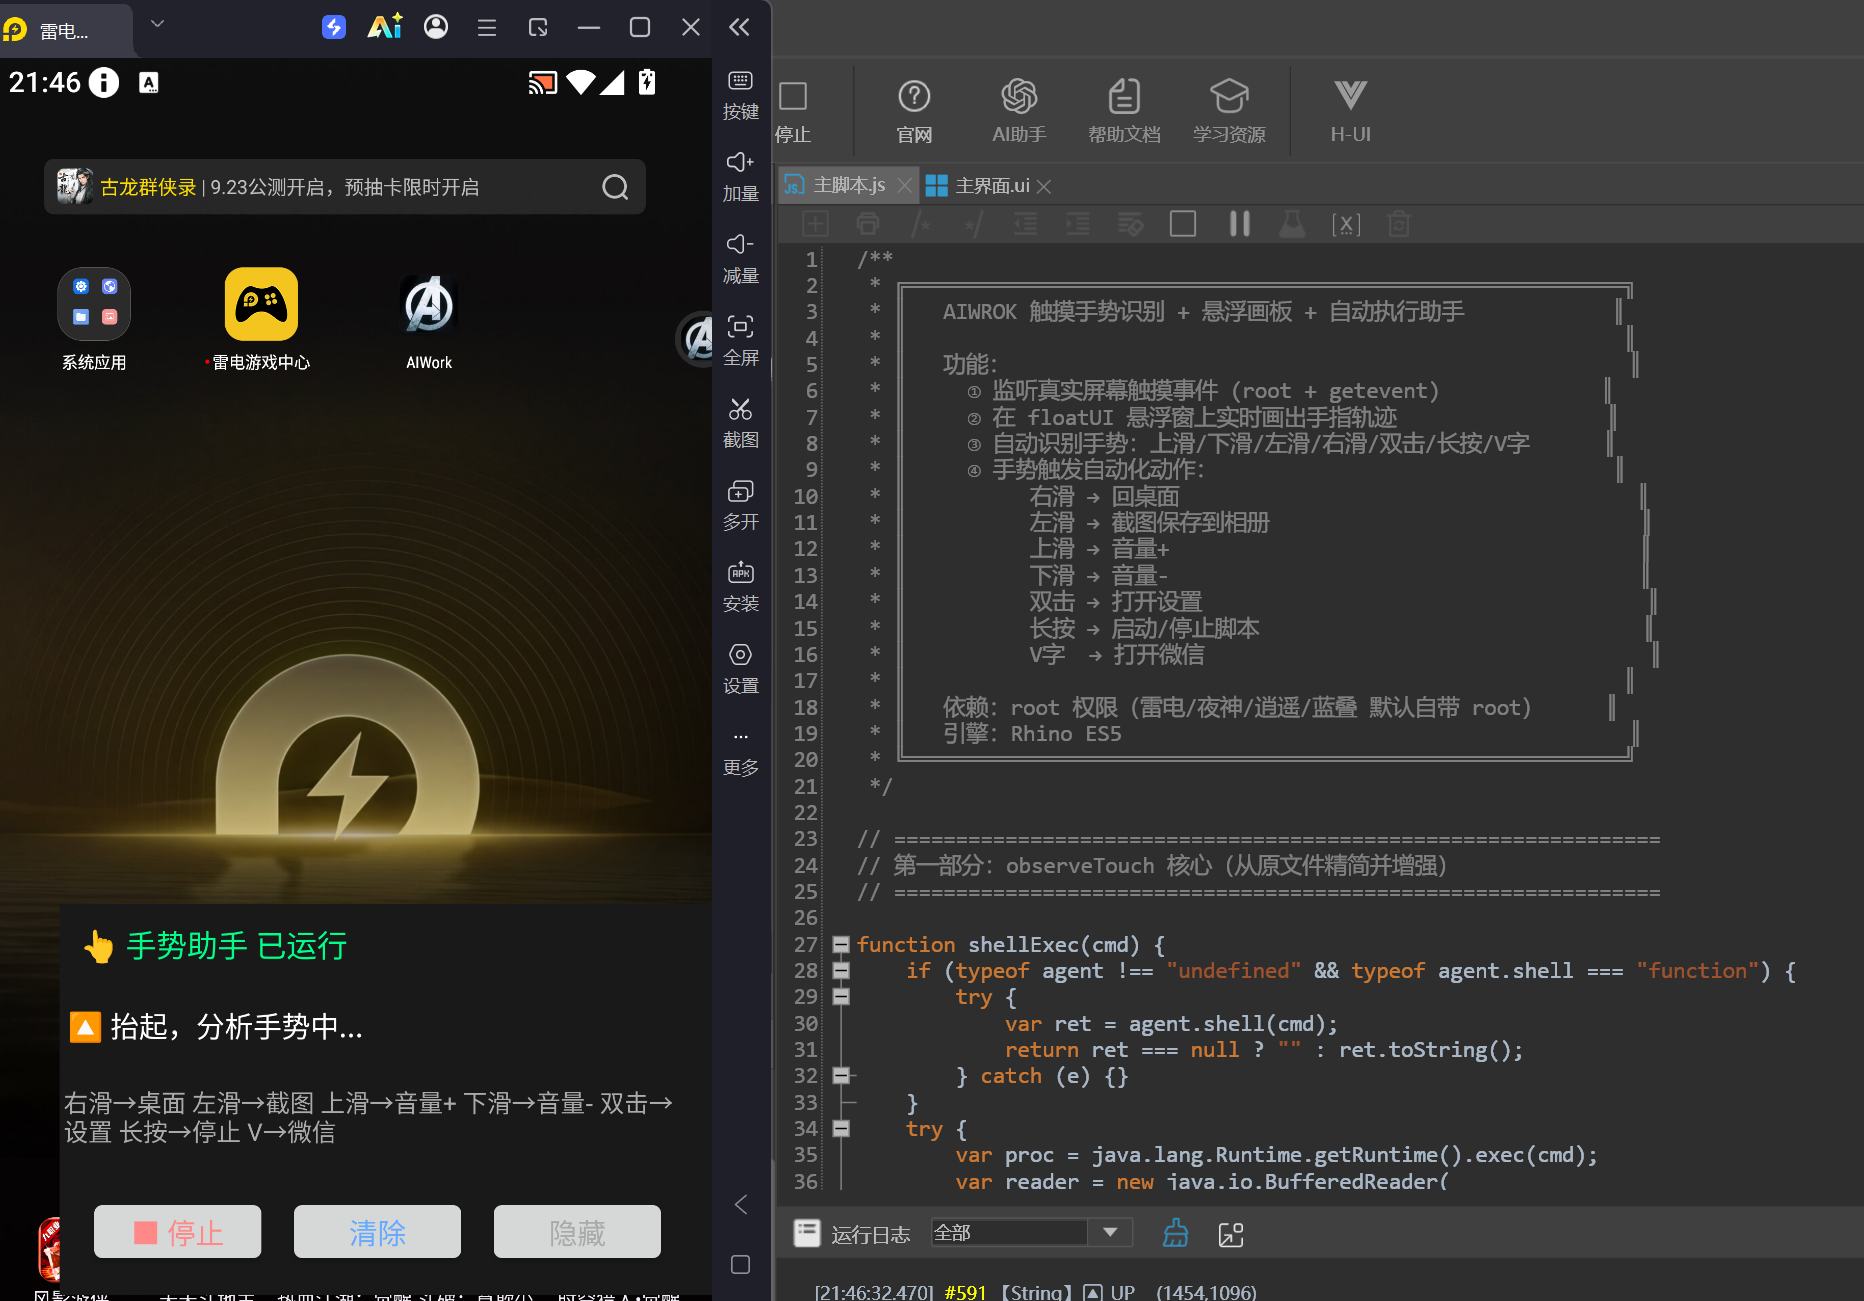The height and width of the screenshot is (1301, 1864).
Task: Search using the magnifier in game banner
Action: tap(616, 187)
